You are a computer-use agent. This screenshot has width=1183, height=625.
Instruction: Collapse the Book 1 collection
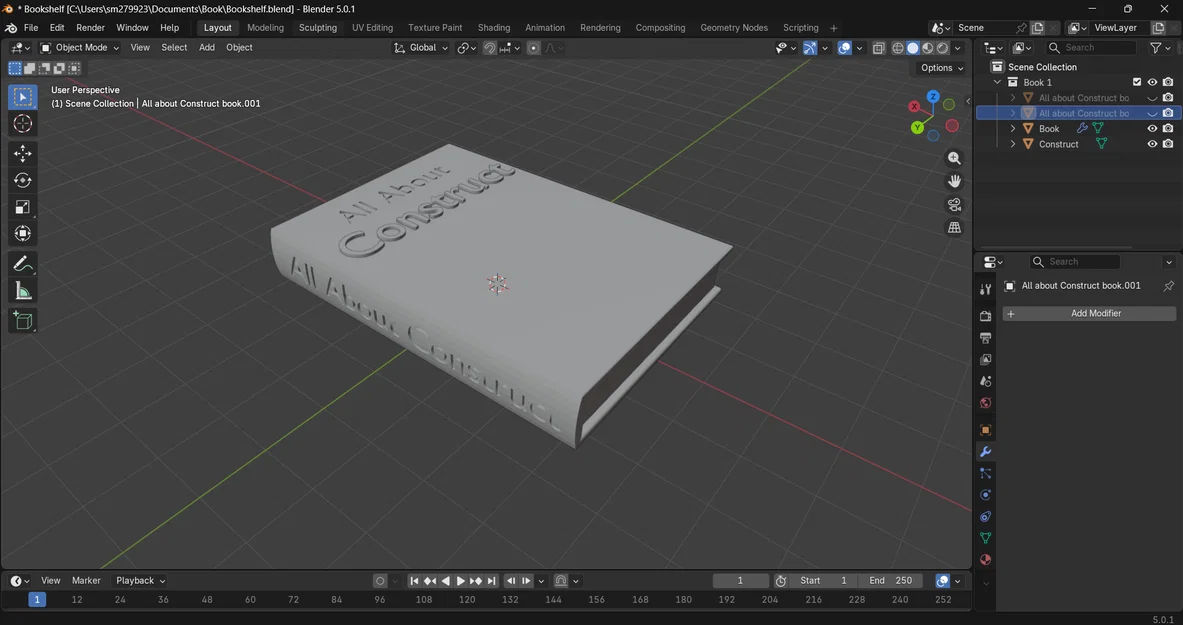(996, 82)
